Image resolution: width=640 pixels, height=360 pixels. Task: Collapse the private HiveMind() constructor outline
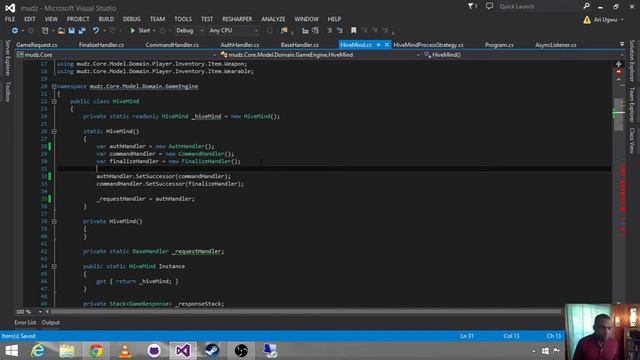click(54, 221)
